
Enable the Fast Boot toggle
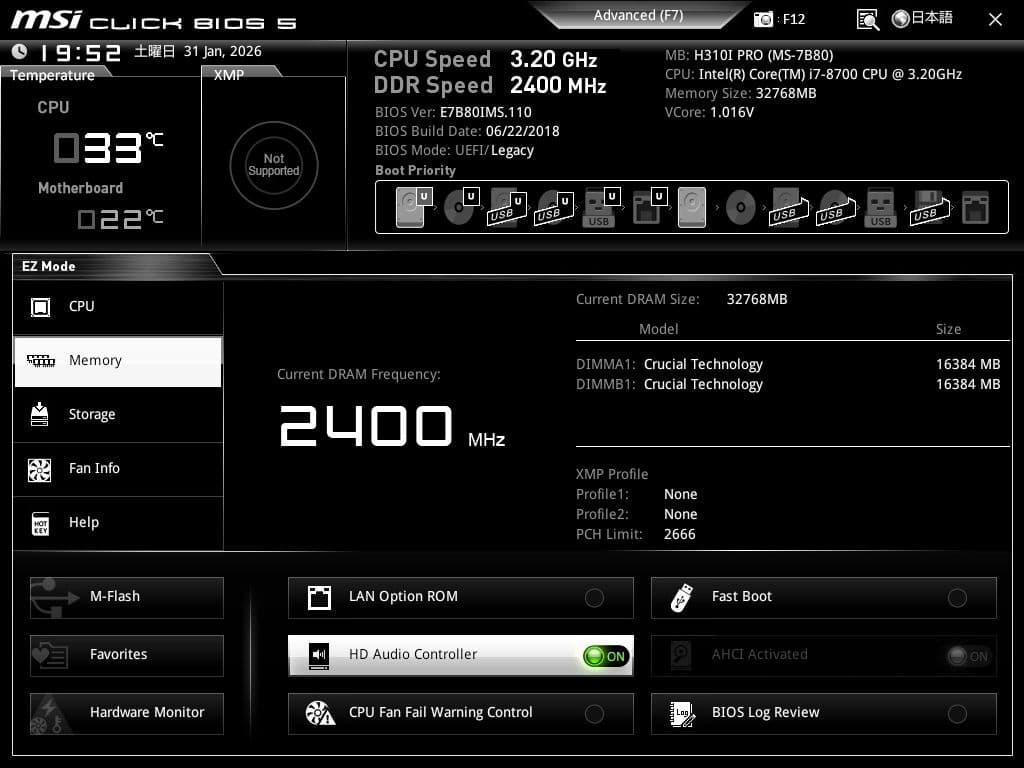click(x=957, y=598)
